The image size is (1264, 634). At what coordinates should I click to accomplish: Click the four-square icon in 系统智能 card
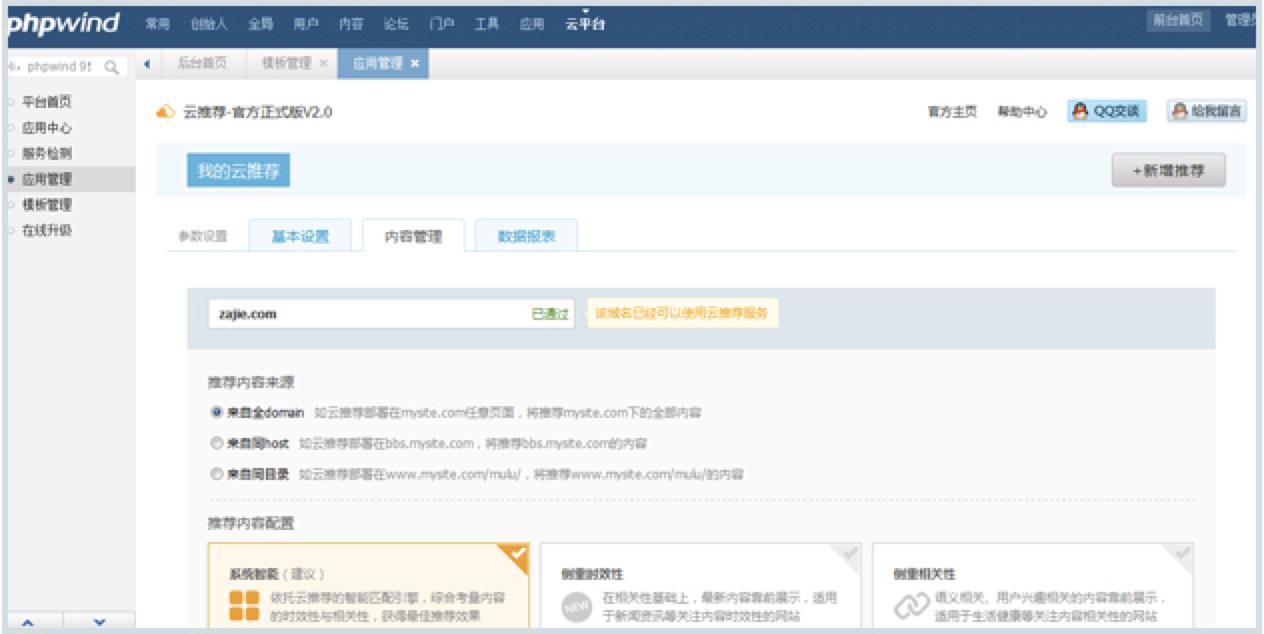244,604
